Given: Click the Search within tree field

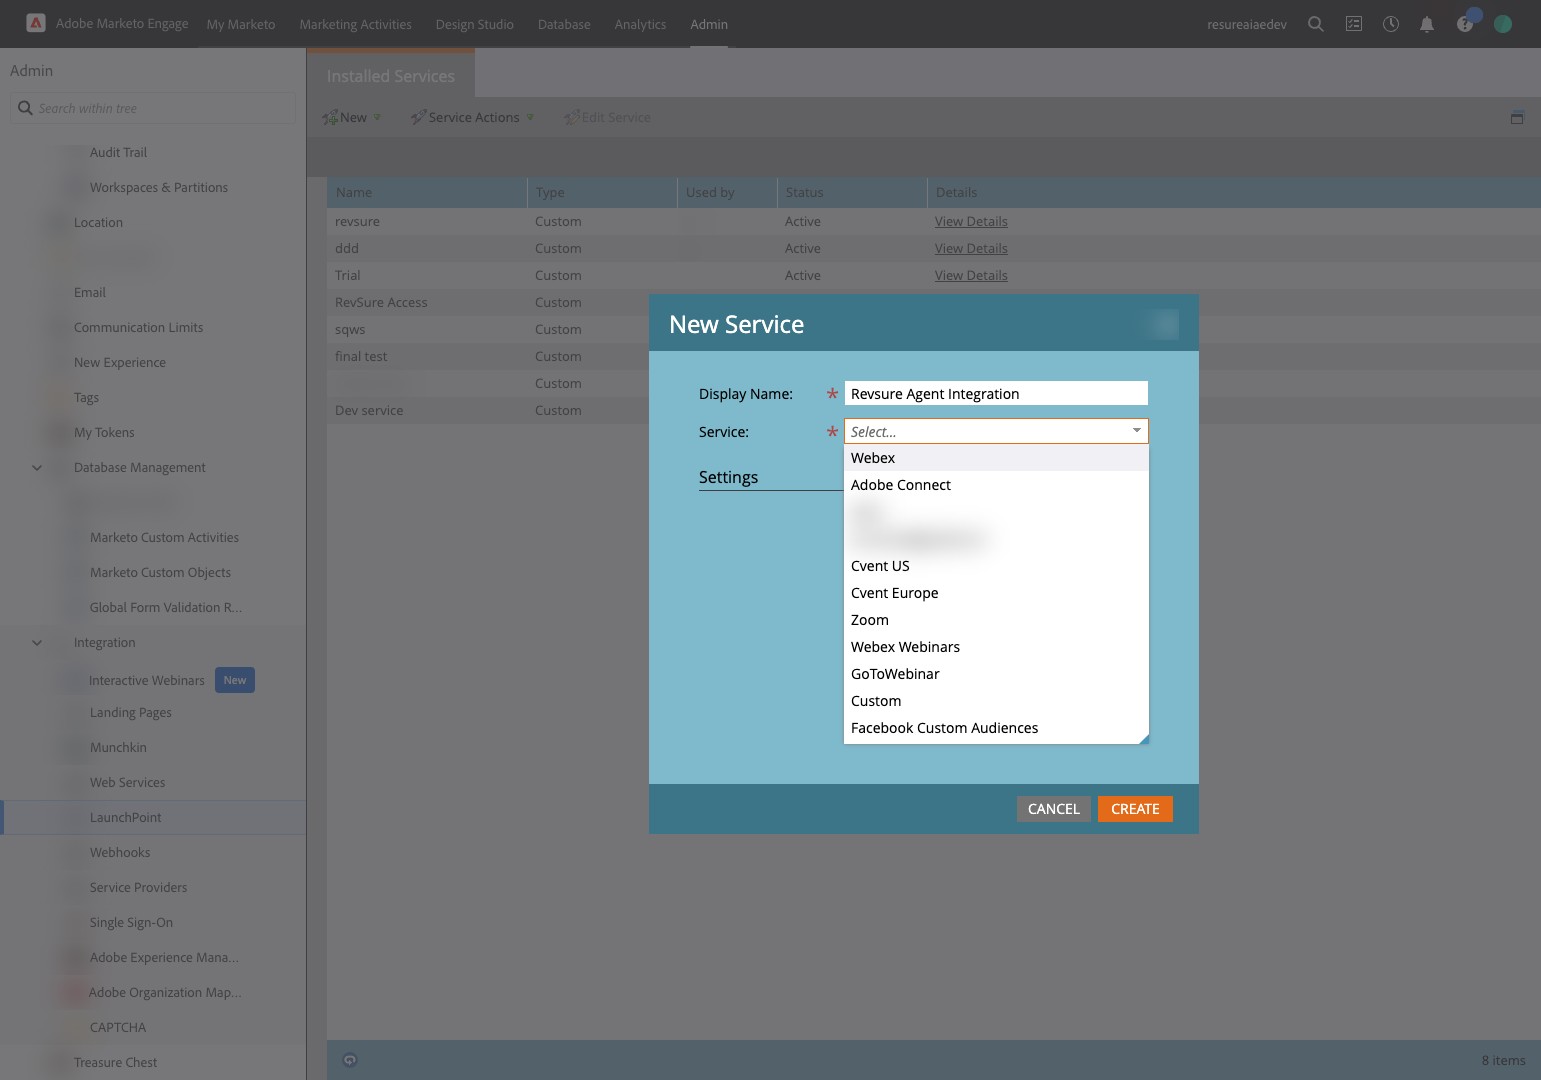Looking at the screenshot, I should pyautogui.click(x=153, y=108).
